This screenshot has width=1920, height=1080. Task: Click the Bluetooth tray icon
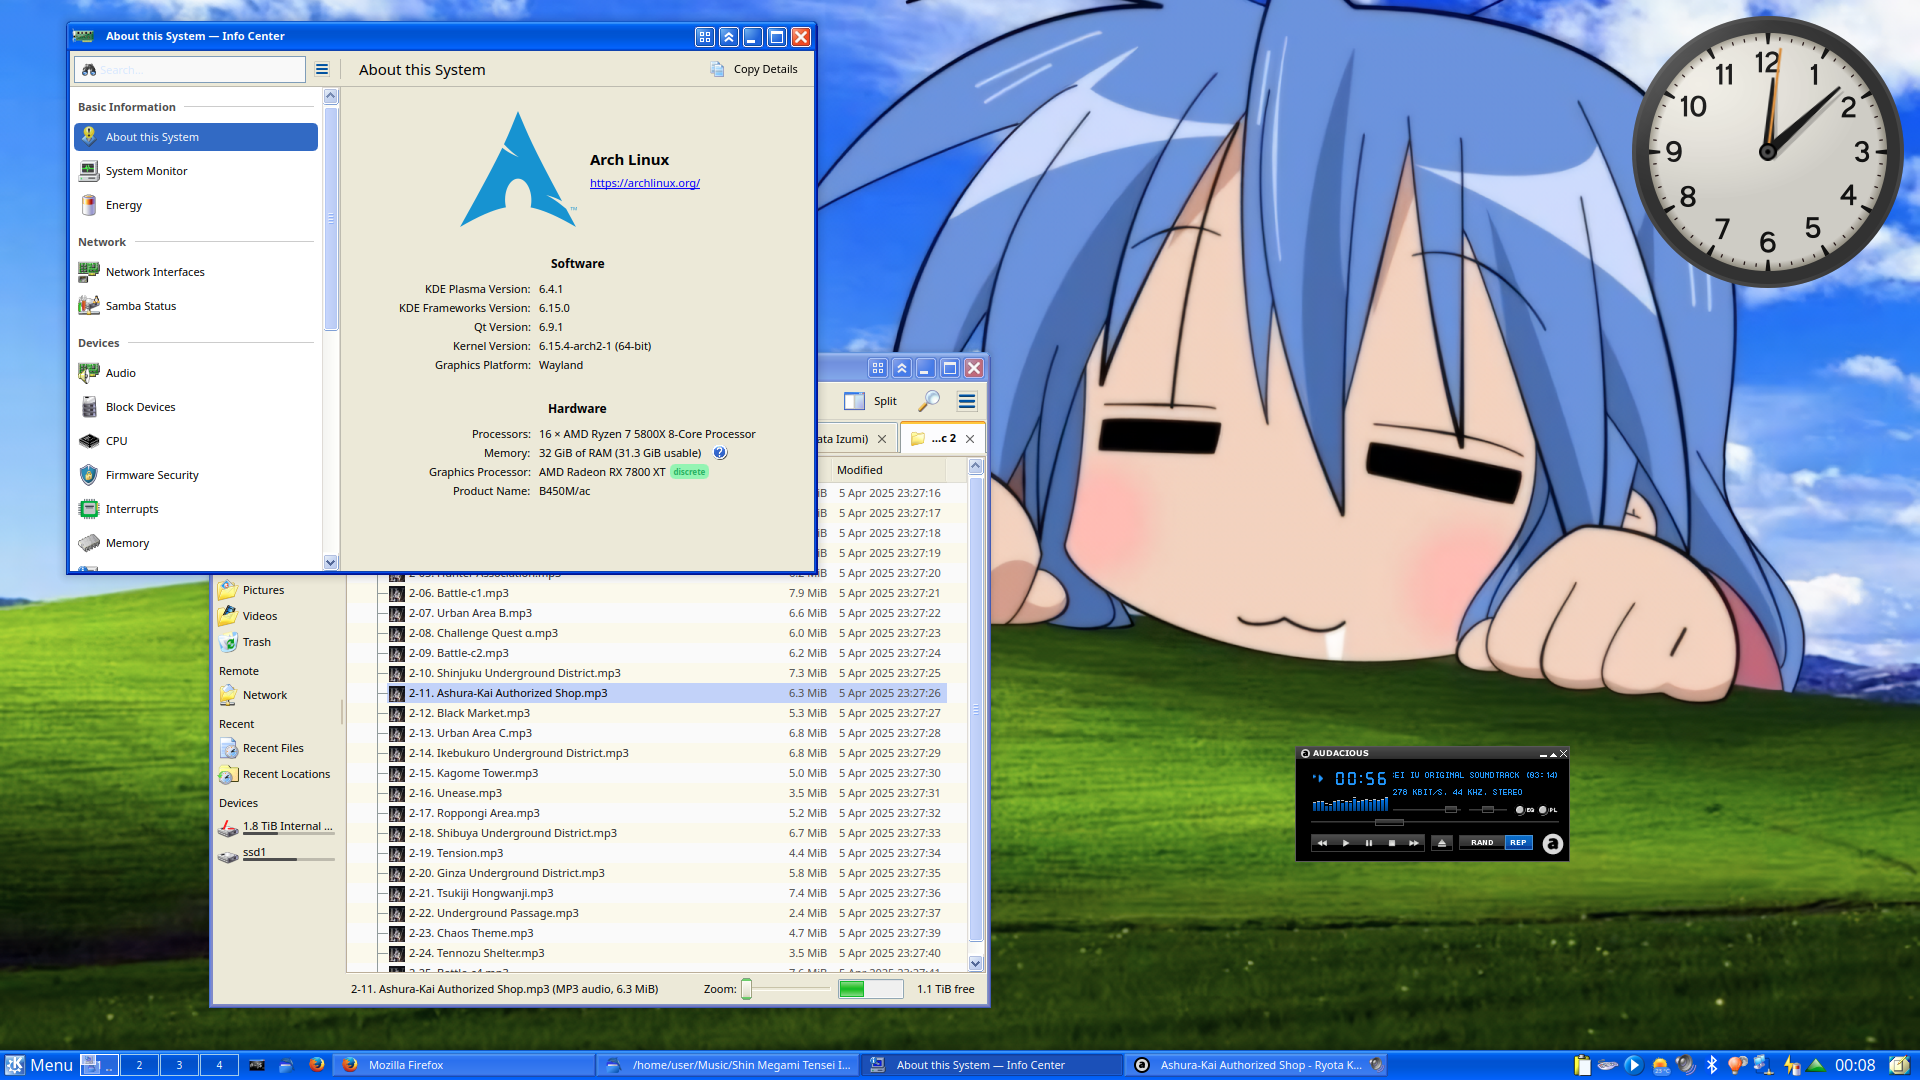(x=1711, y=1065)
